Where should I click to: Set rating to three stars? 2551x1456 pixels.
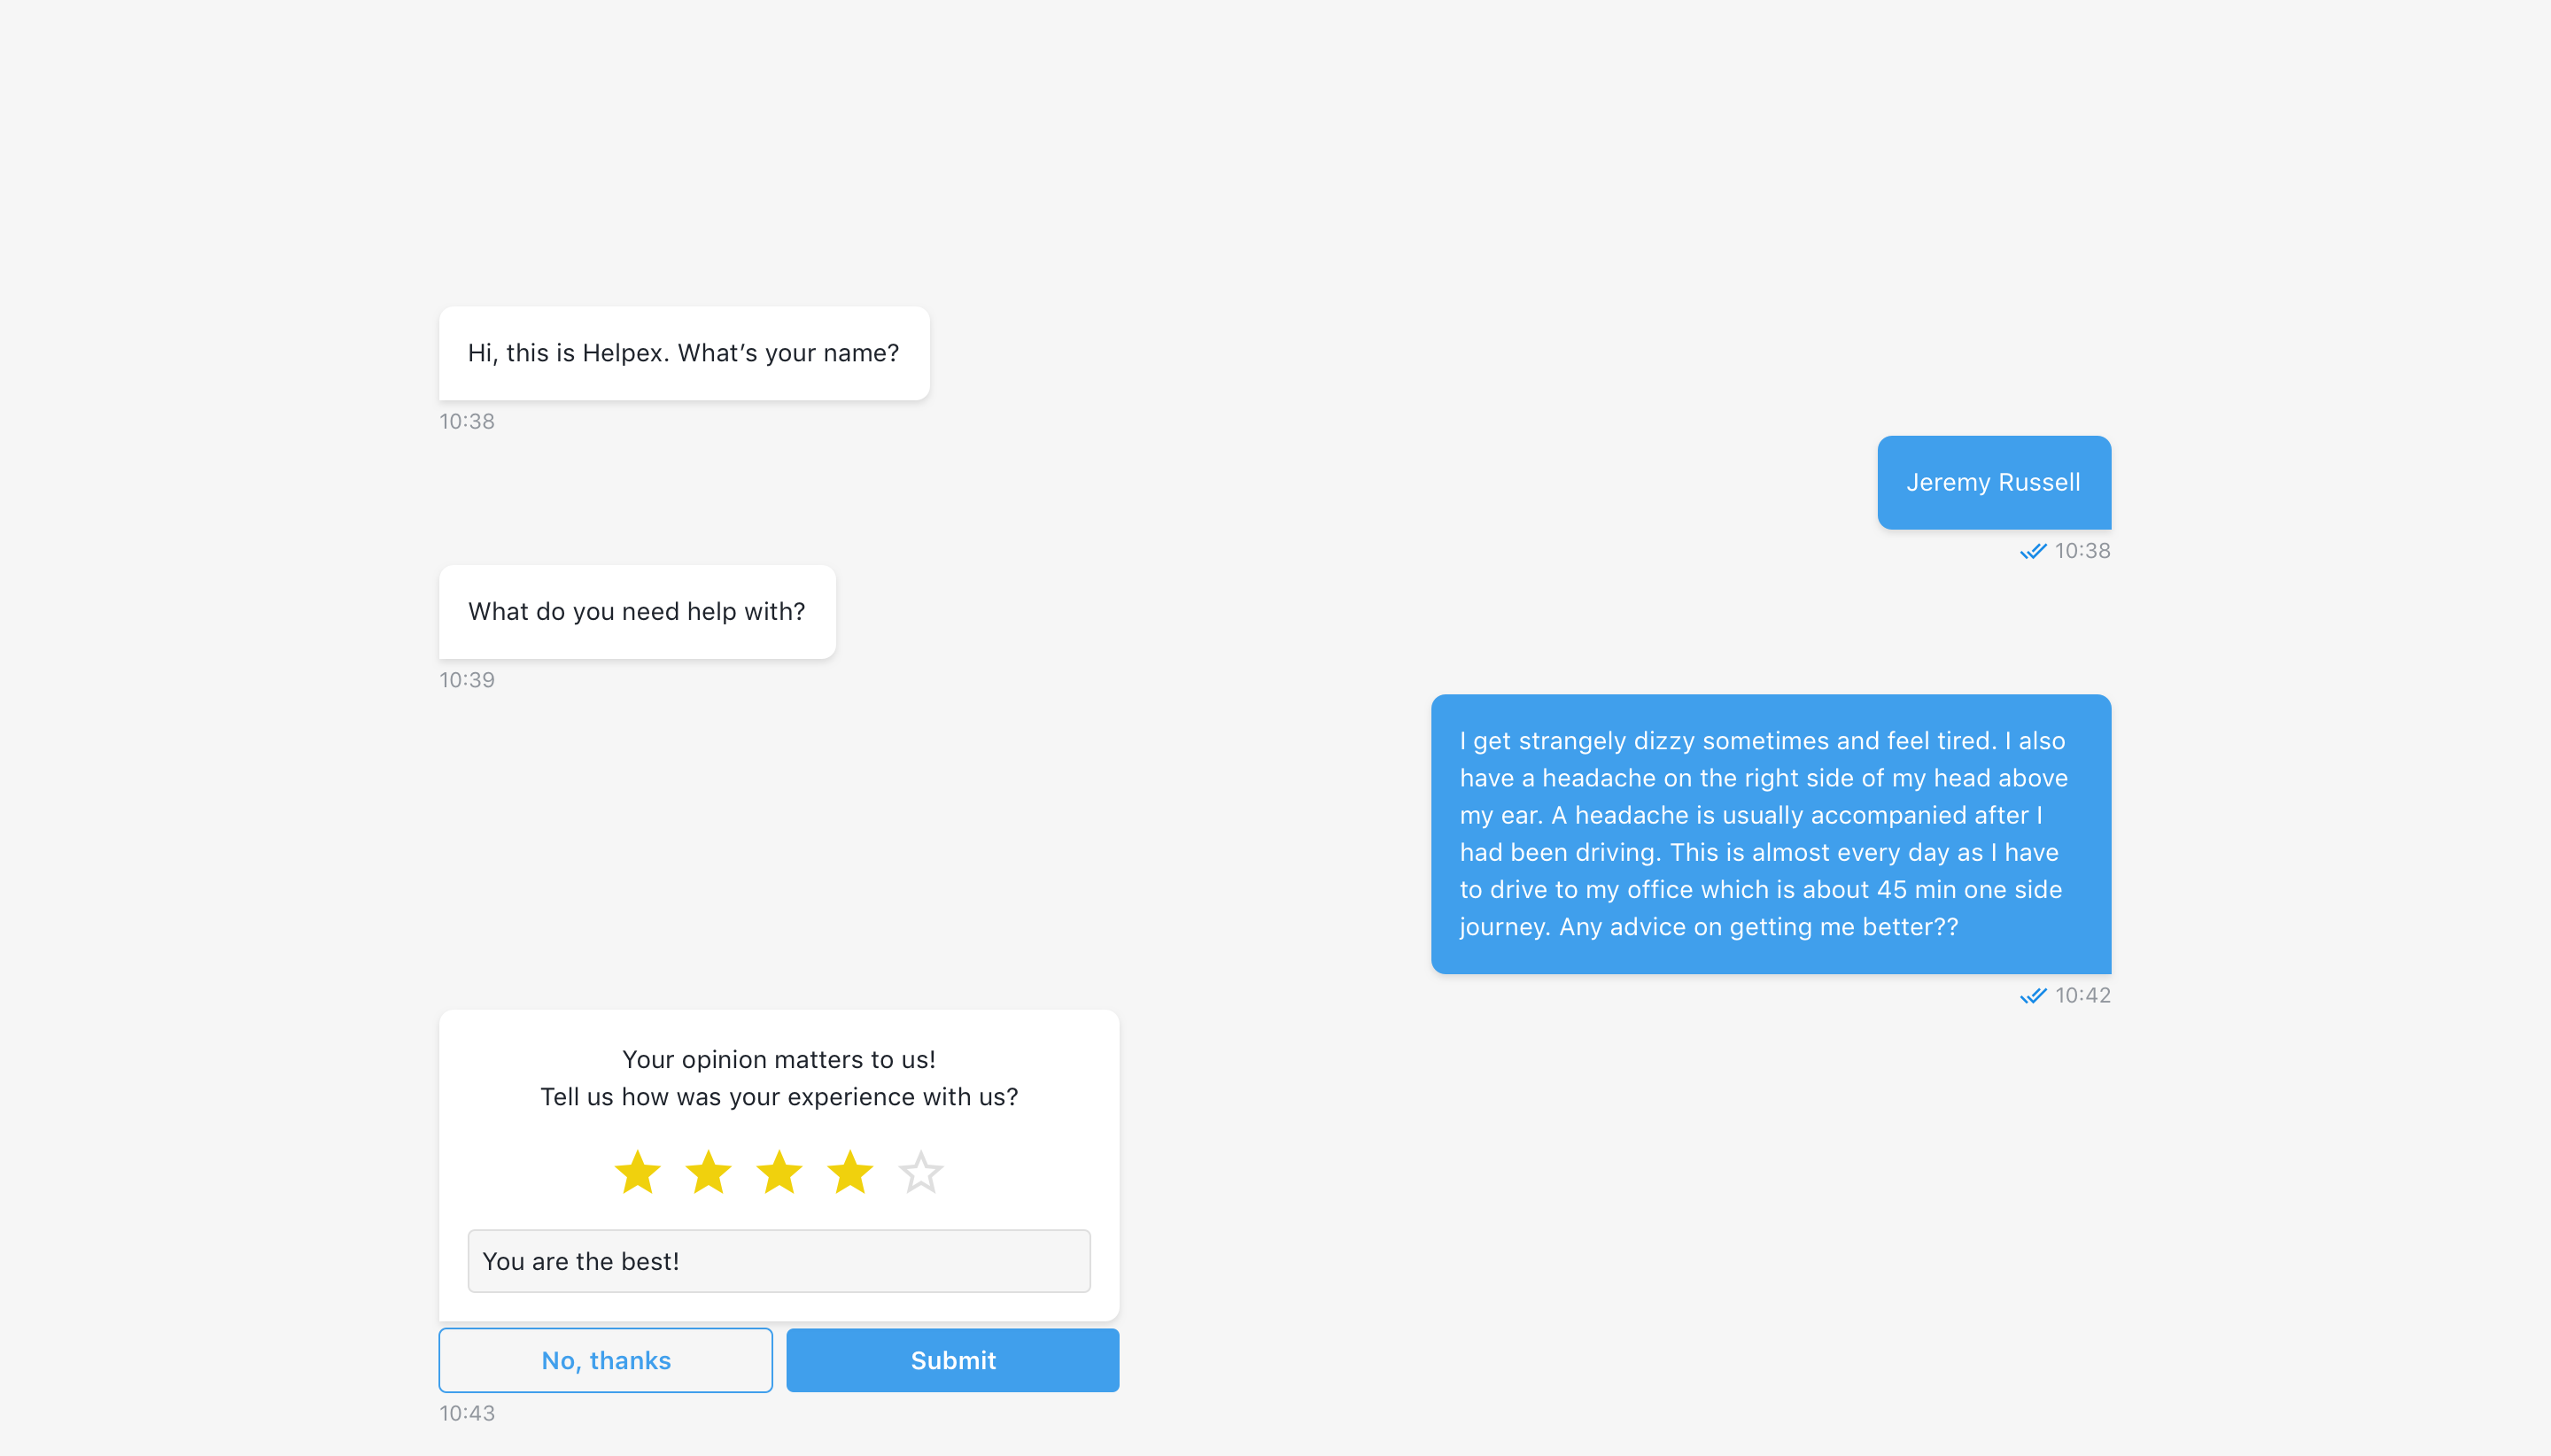779,1172
